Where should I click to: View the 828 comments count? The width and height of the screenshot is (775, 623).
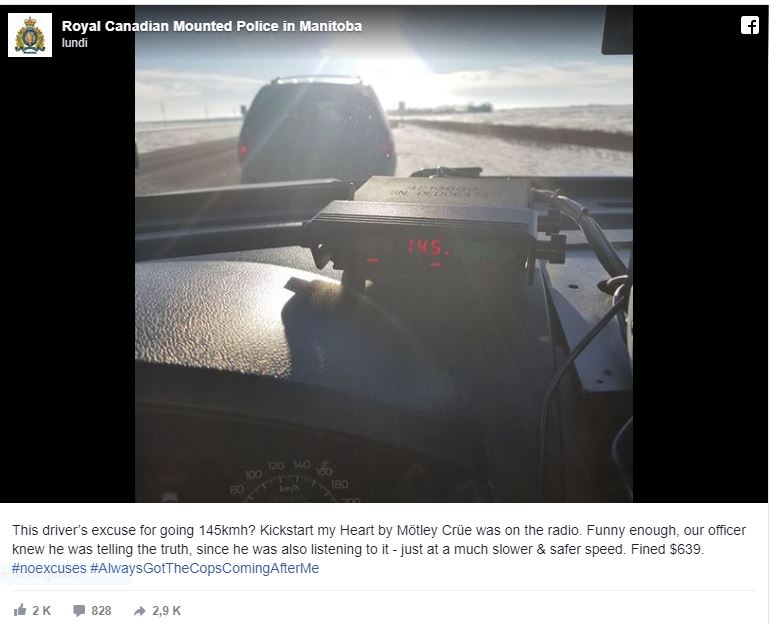point(101,611)
